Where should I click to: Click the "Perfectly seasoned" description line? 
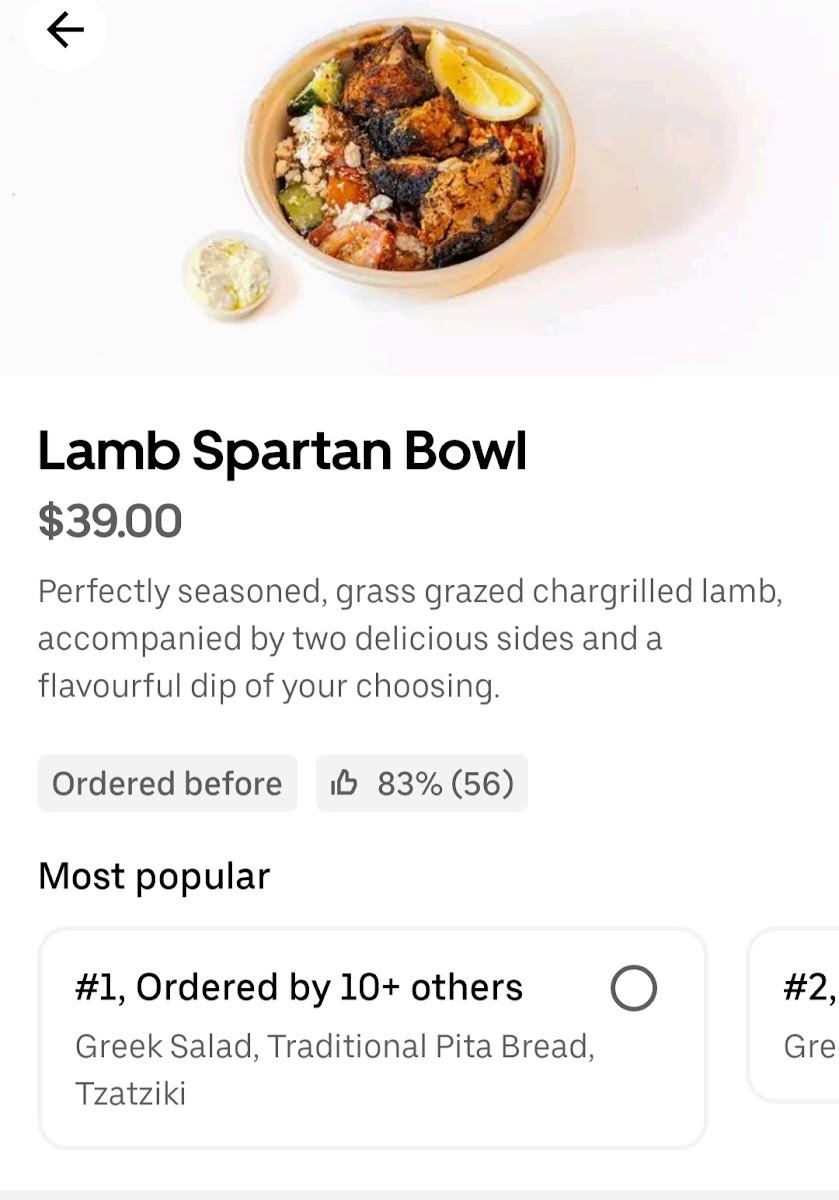pos(409,591)
